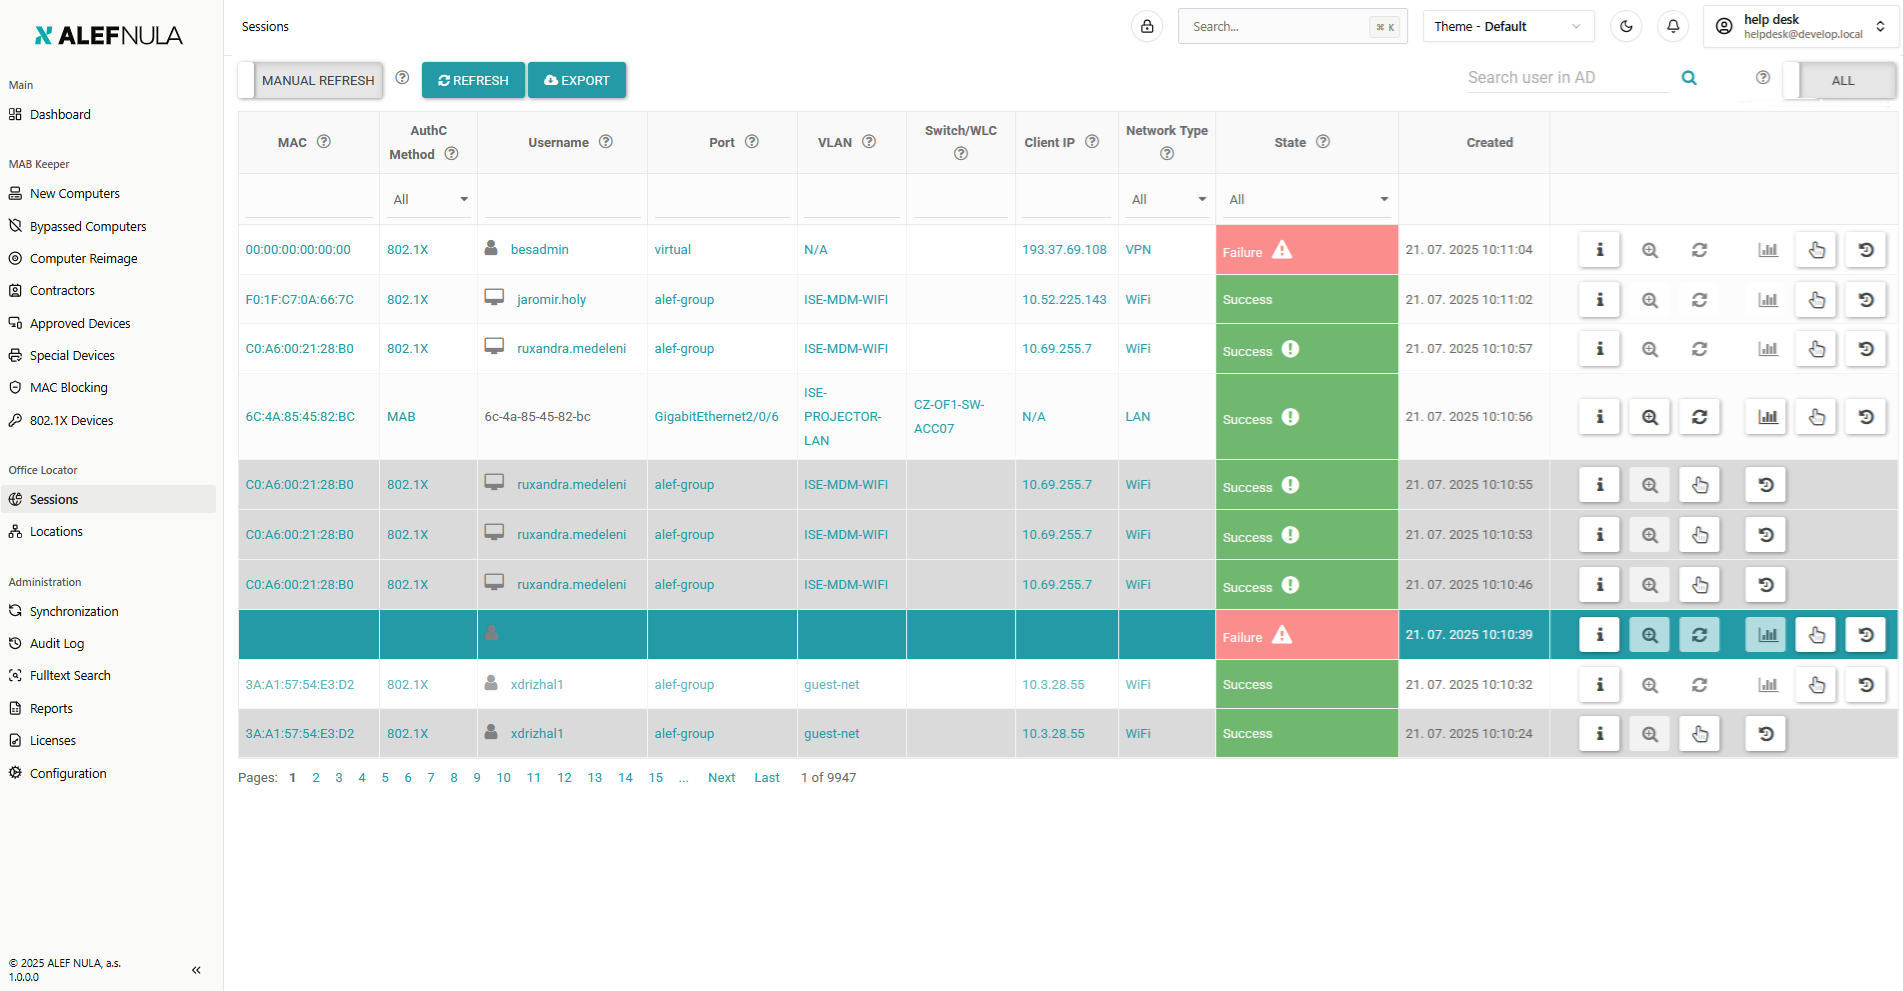Toggle dark mode with the moon icon
The image size is (1903, 991).
(x=1626, y=27)
